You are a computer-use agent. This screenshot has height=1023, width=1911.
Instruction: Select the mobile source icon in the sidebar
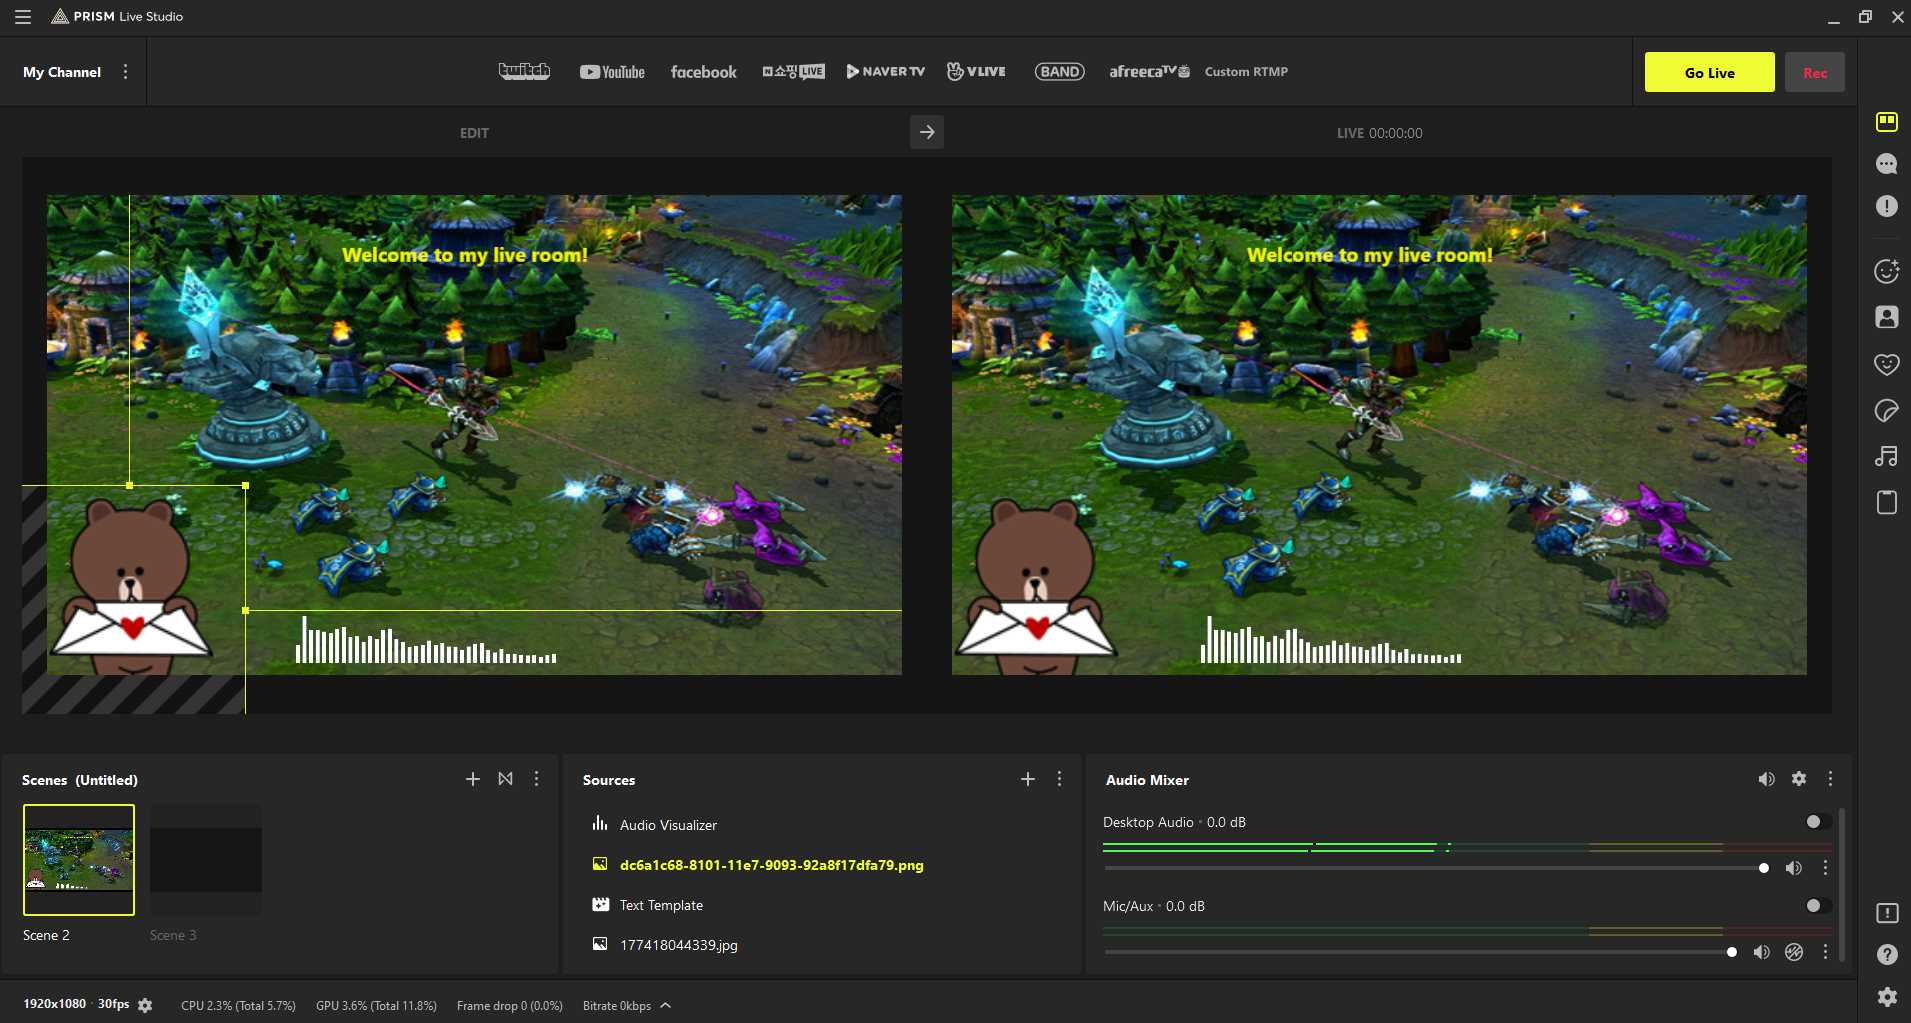1887,503
